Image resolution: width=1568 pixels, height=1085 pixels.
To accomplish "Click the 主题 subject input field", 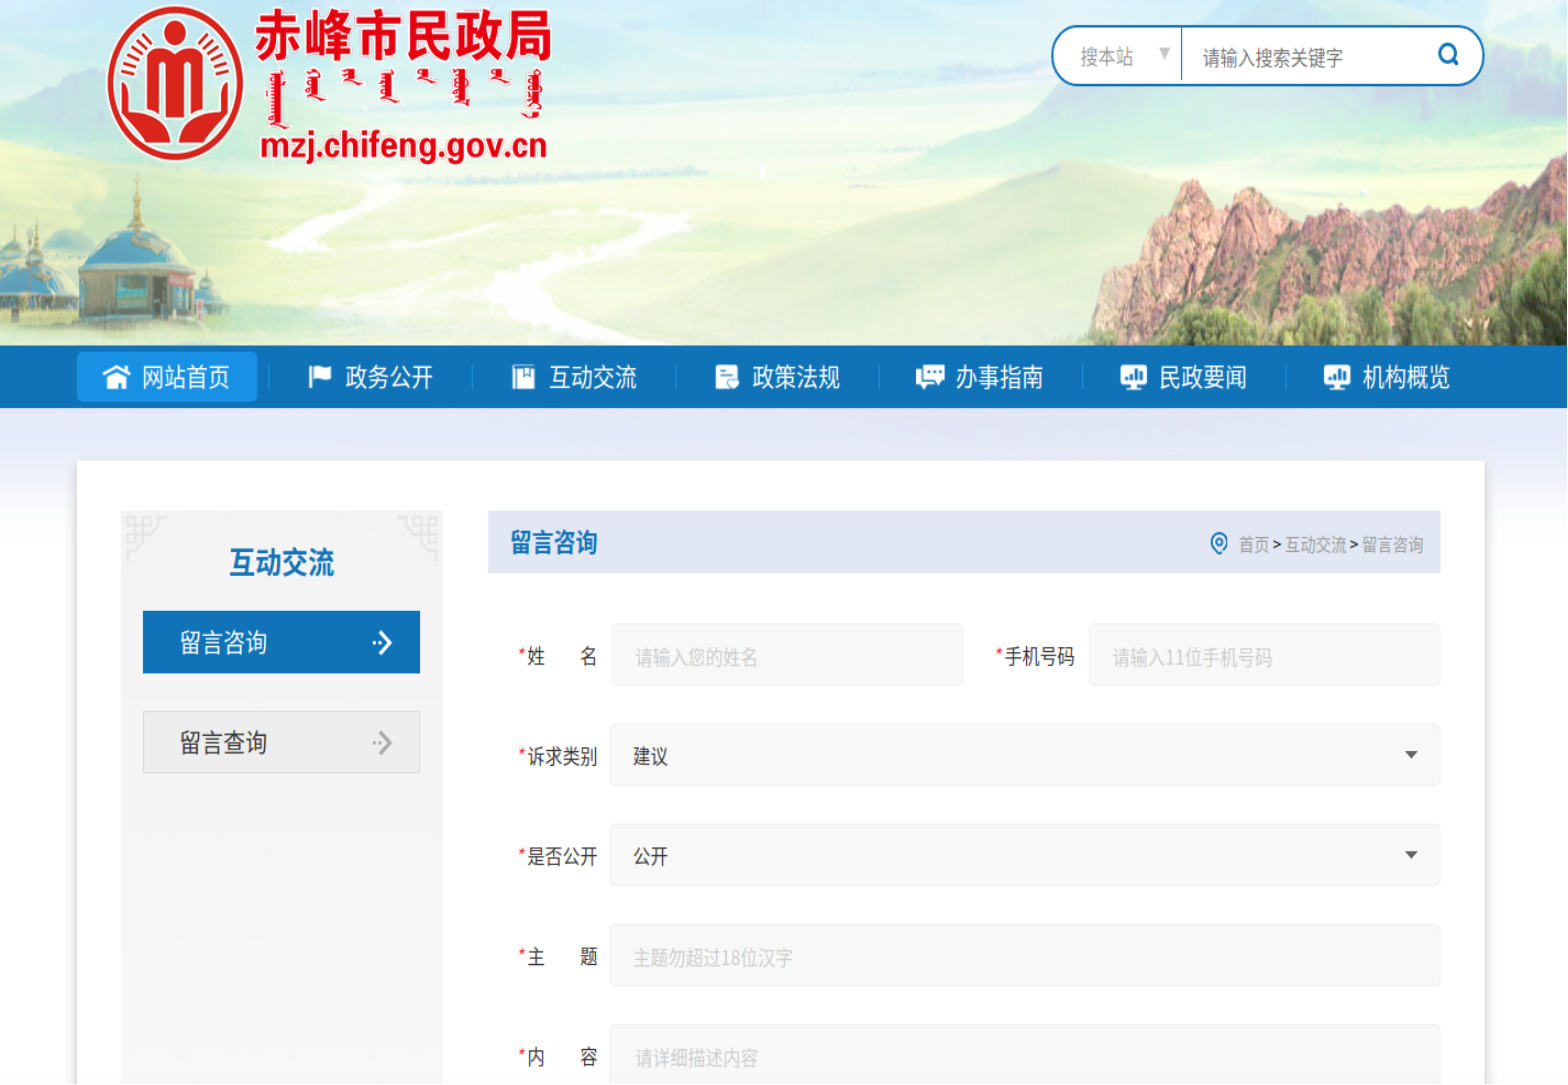I will click(1024, 955).
